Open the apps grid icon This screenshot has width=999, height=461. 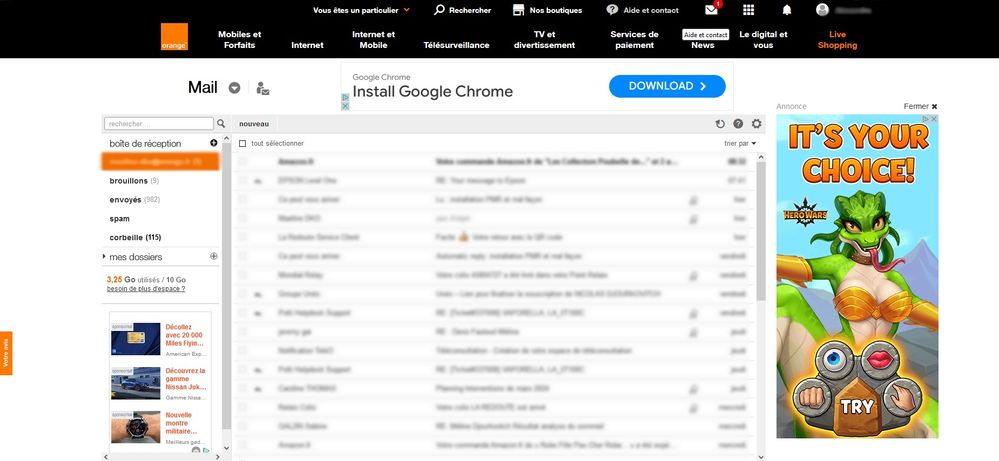click(x=748, y=10)
